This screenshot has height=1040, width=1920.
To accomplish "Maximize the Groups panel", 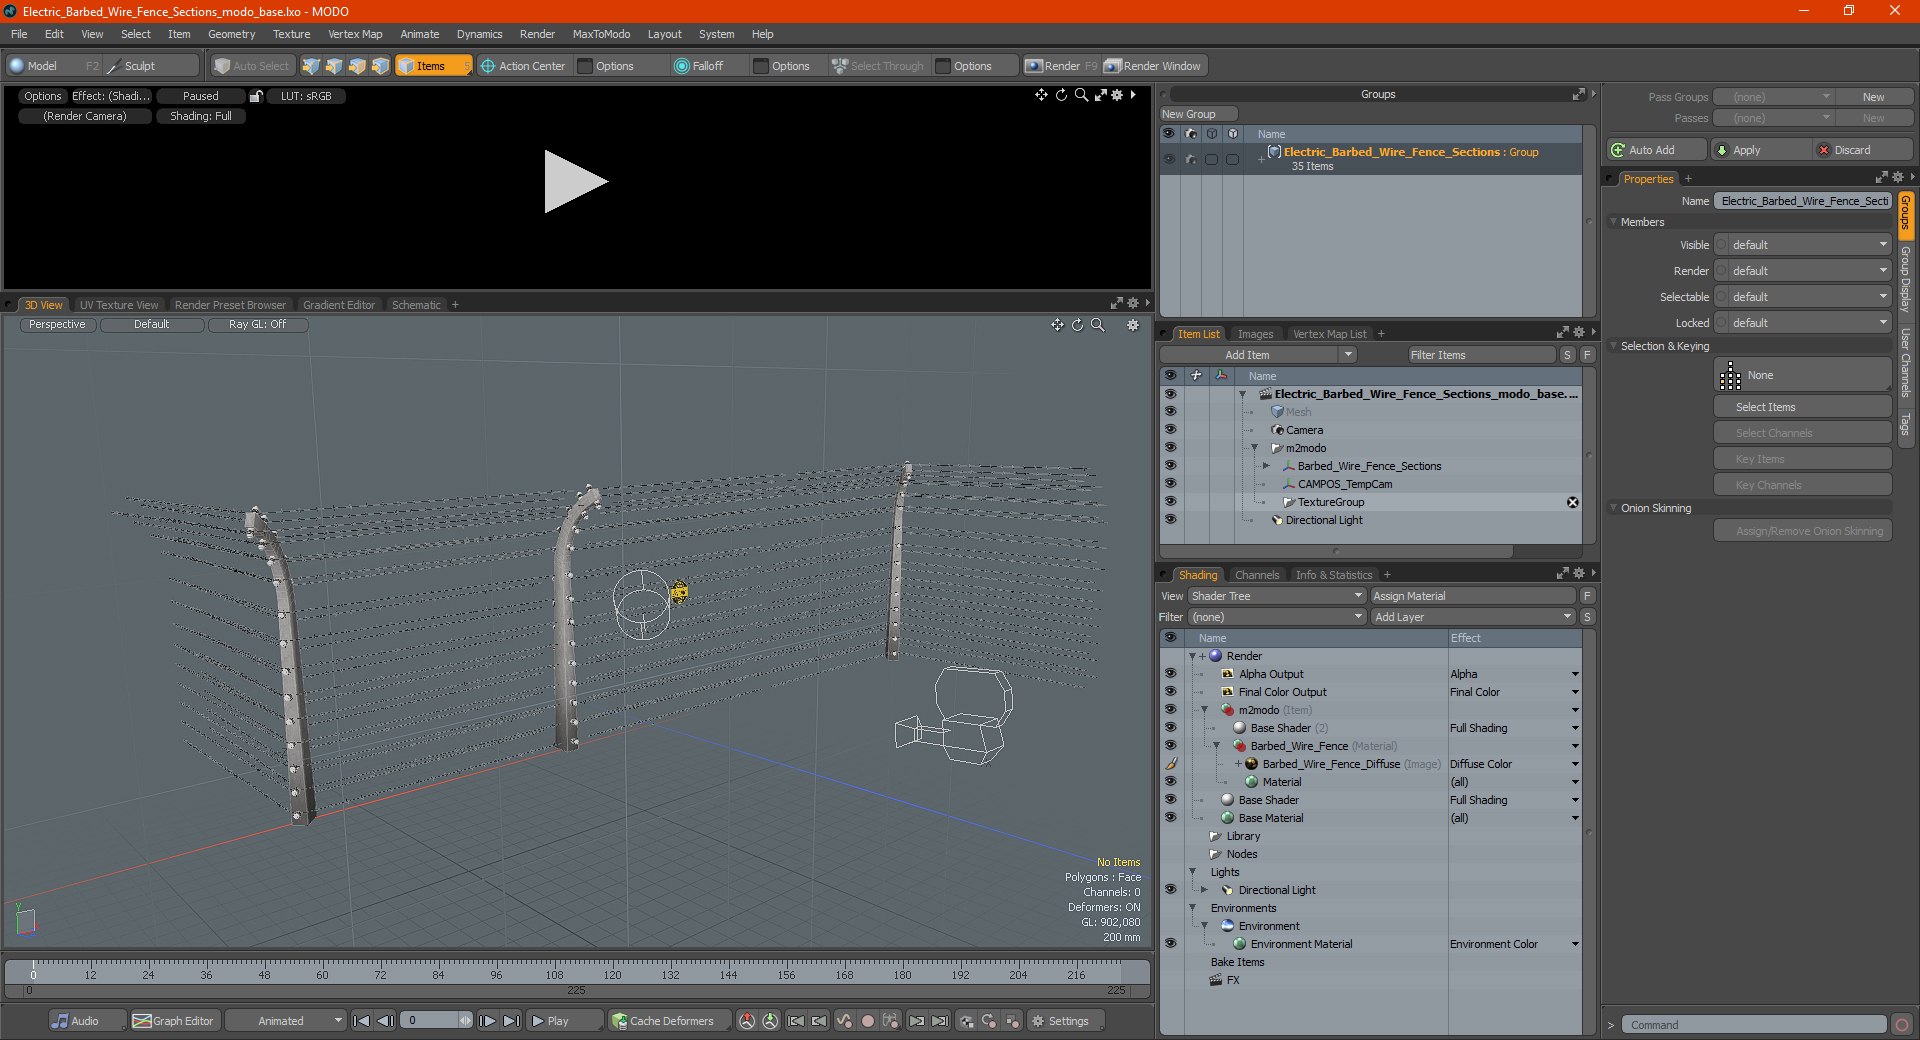I will pyautogui.click(x=1579, y=94).
